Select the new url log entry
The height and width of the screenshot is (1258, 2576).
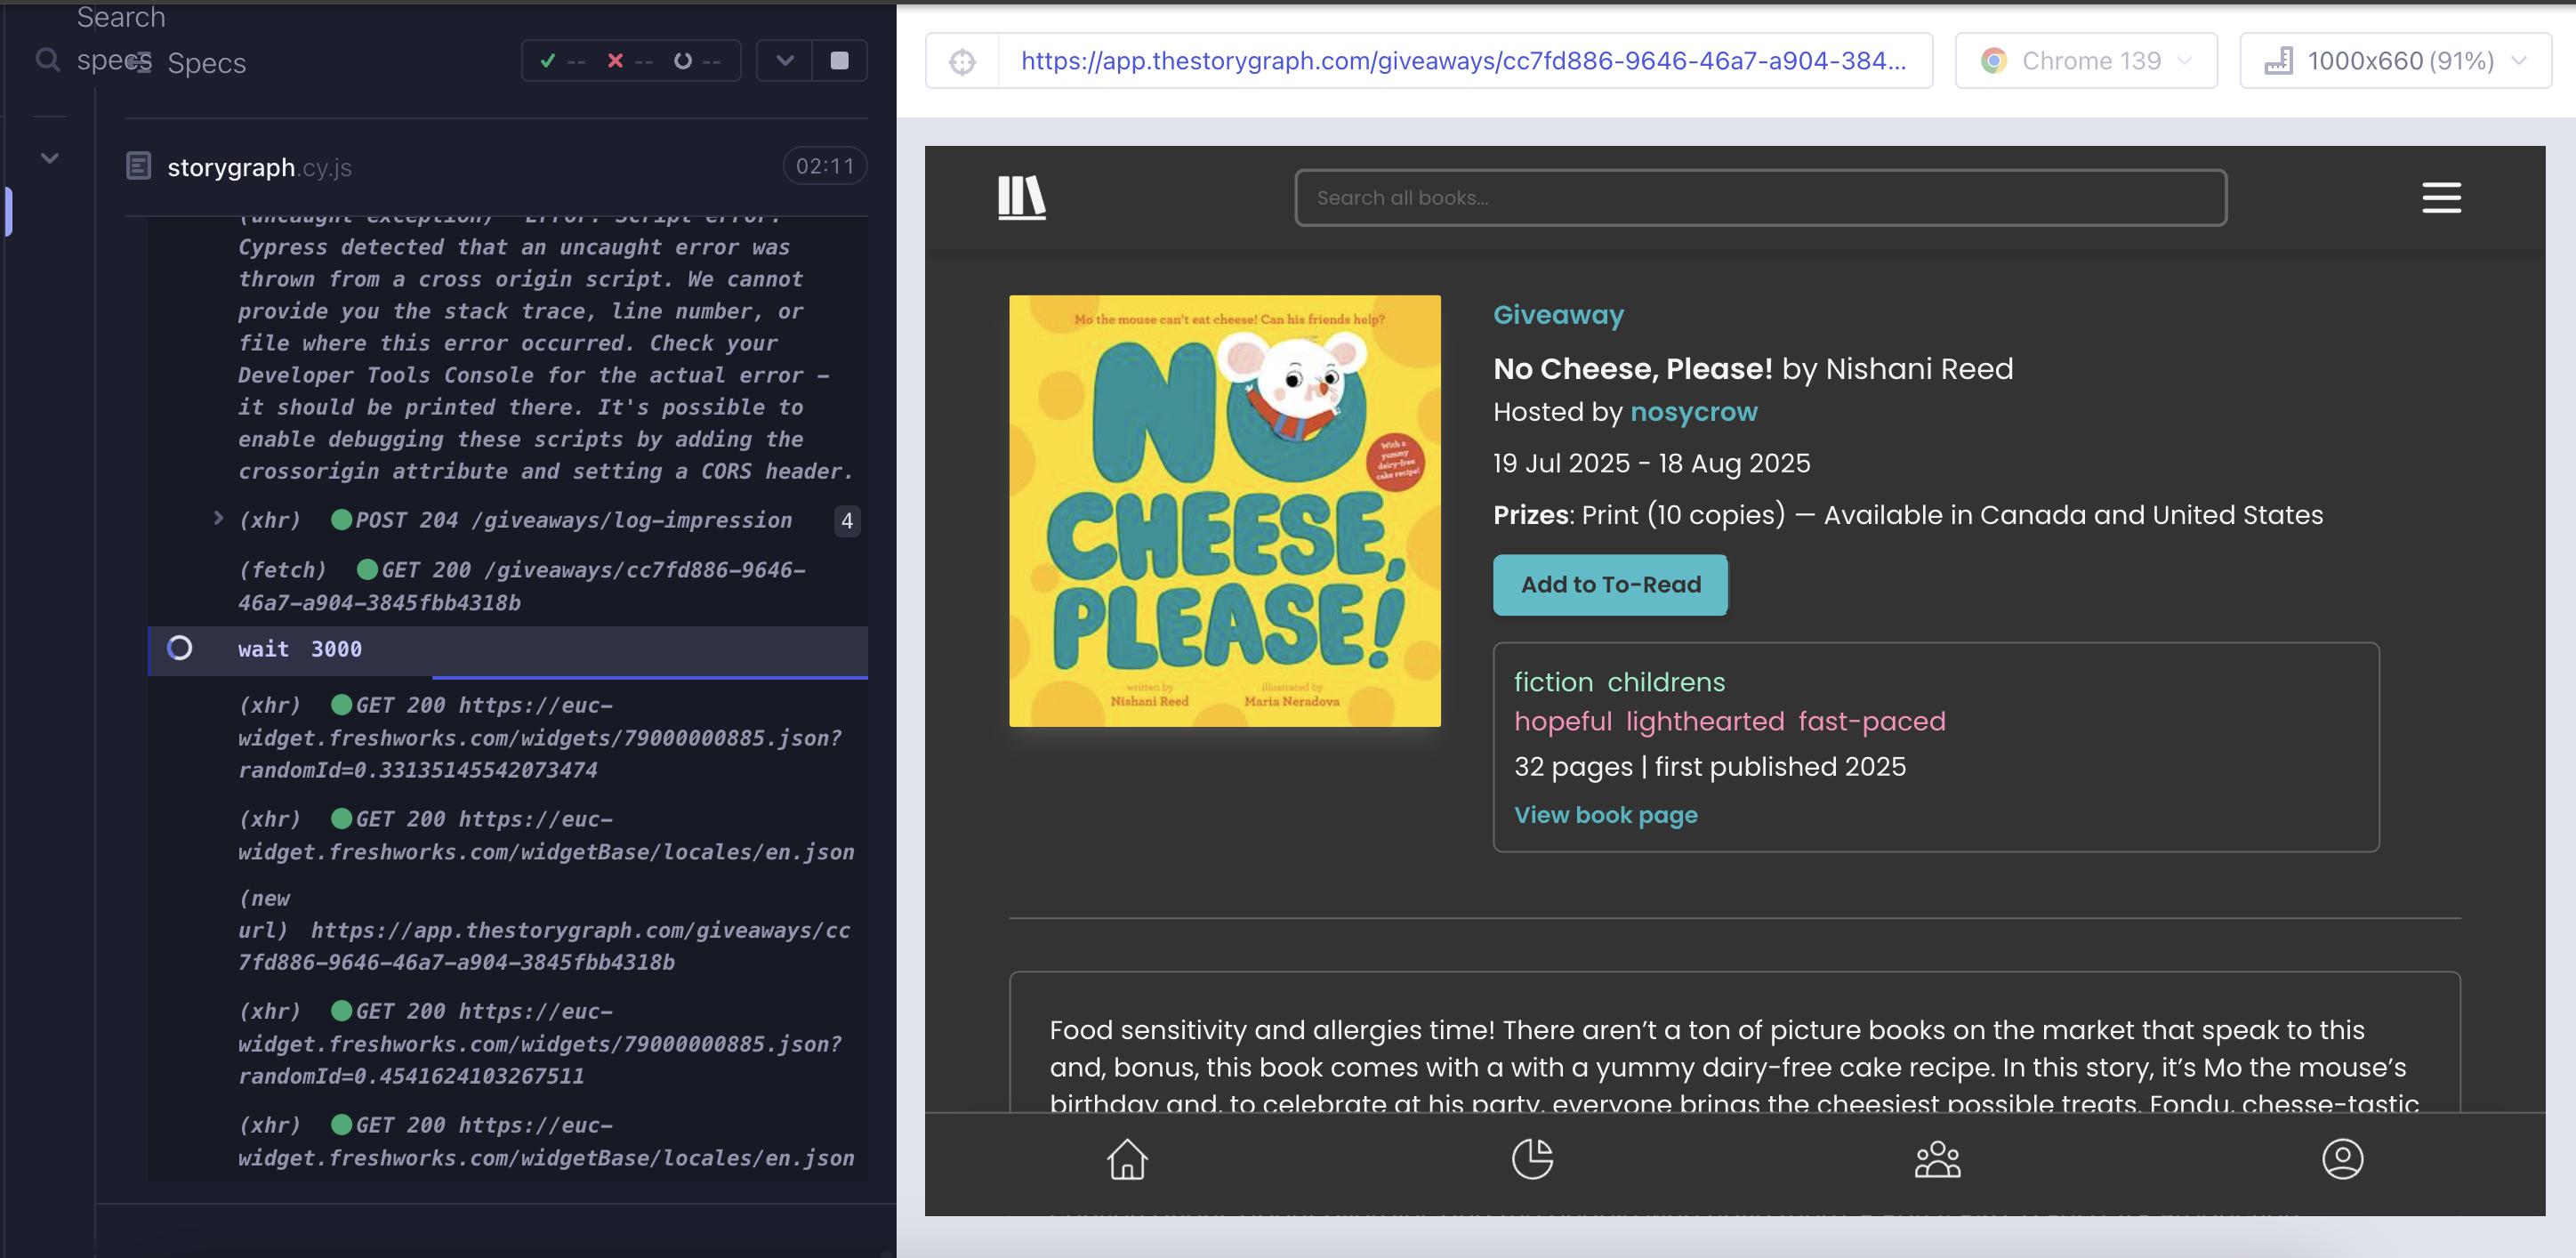click(508, 930)
